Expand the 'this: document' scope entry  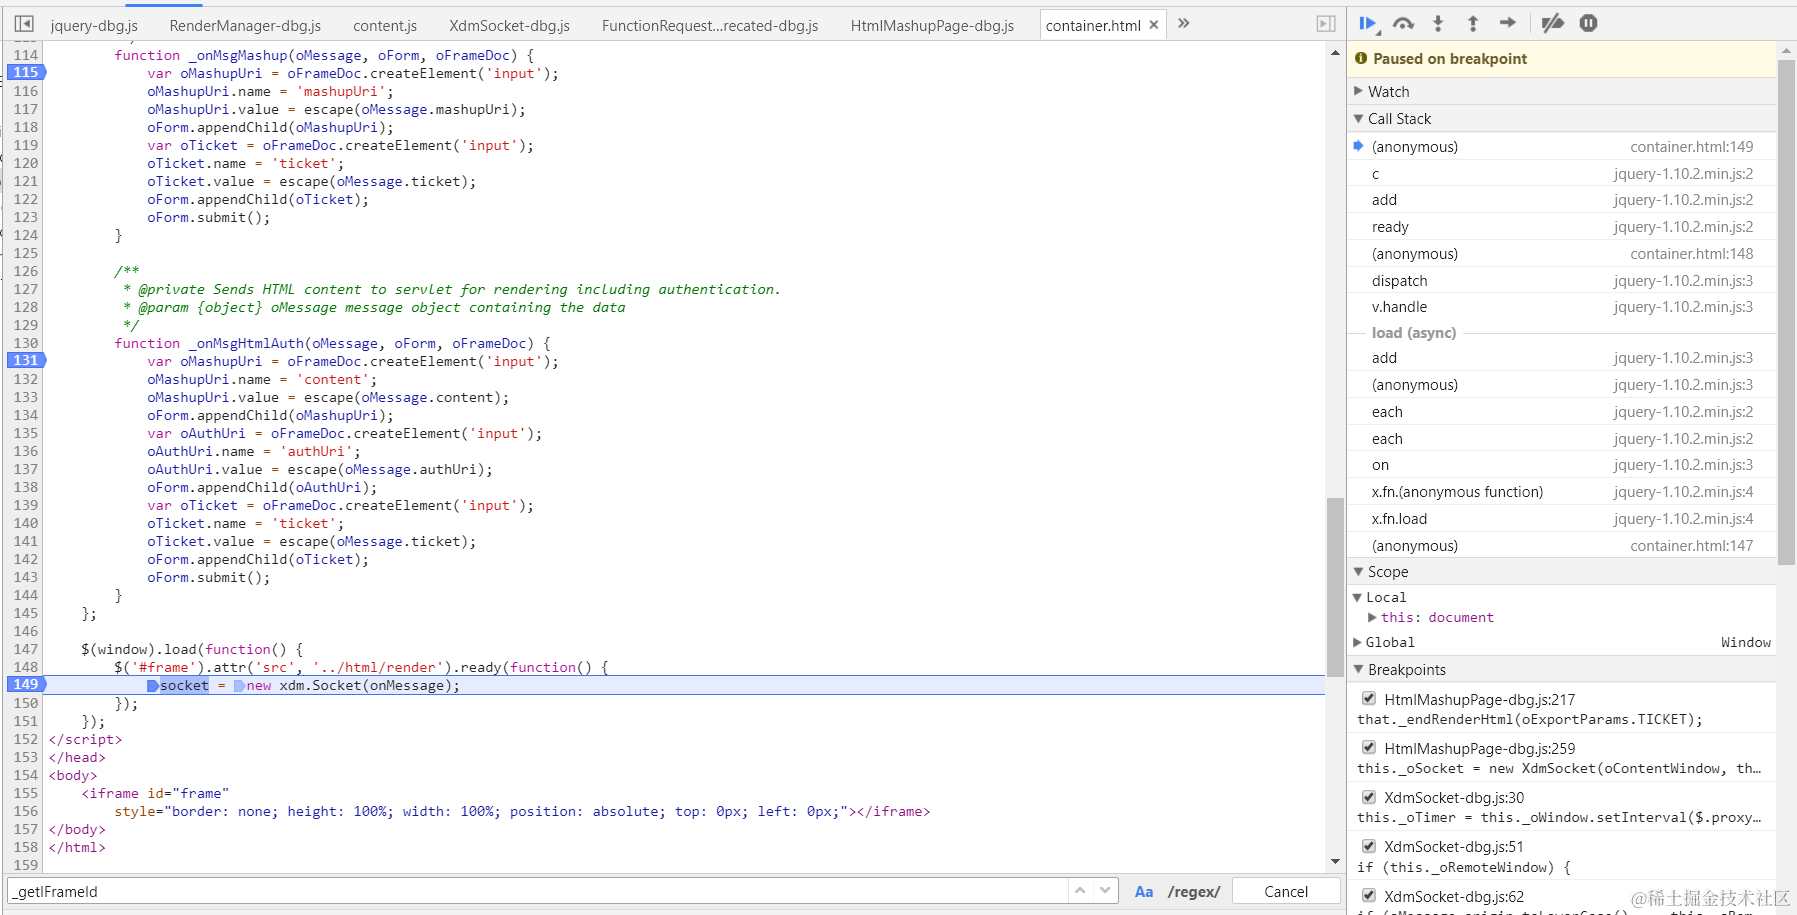pos(1373,618)
